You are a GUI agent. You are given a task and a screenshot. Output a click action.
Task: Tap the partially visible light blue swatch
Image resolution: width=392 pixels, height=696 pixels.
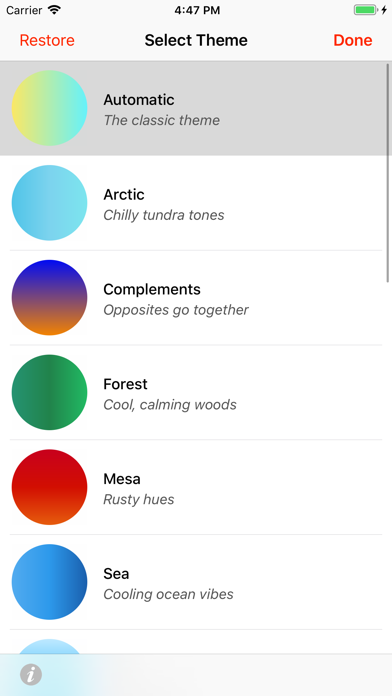[49, 646]
